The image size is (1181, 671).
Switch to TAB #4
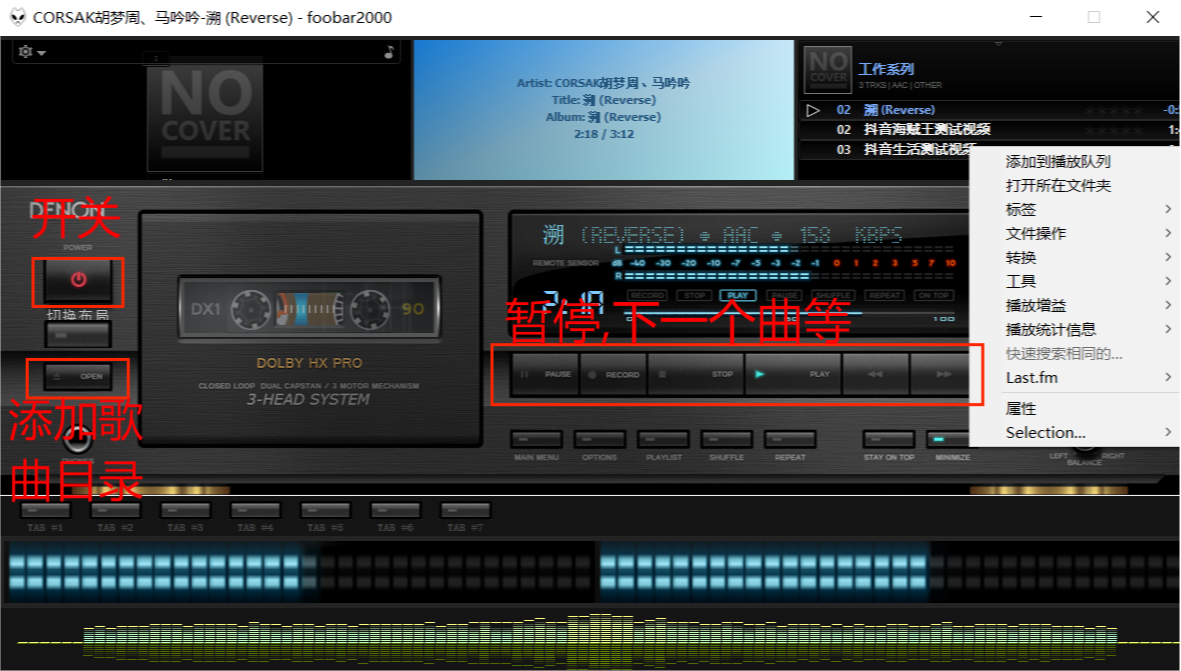(255, 511)
